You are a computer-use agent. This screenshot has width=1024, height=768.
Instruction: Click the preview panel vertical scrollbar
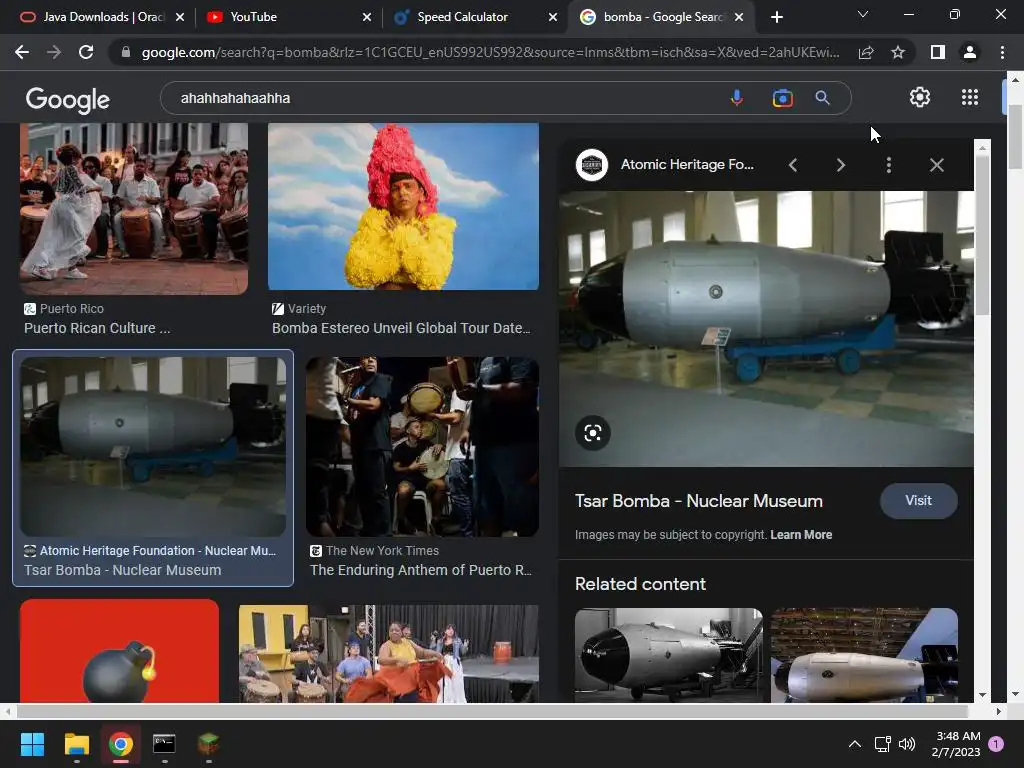(x=982, y=235)
